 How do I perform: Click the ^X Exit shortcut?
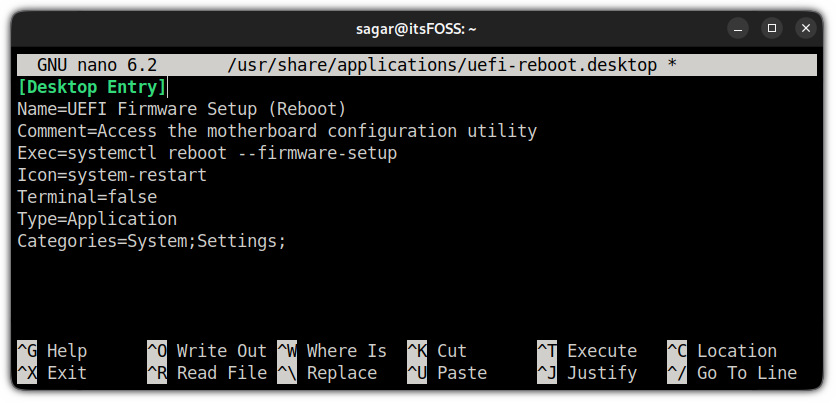[x=52, y=373]
